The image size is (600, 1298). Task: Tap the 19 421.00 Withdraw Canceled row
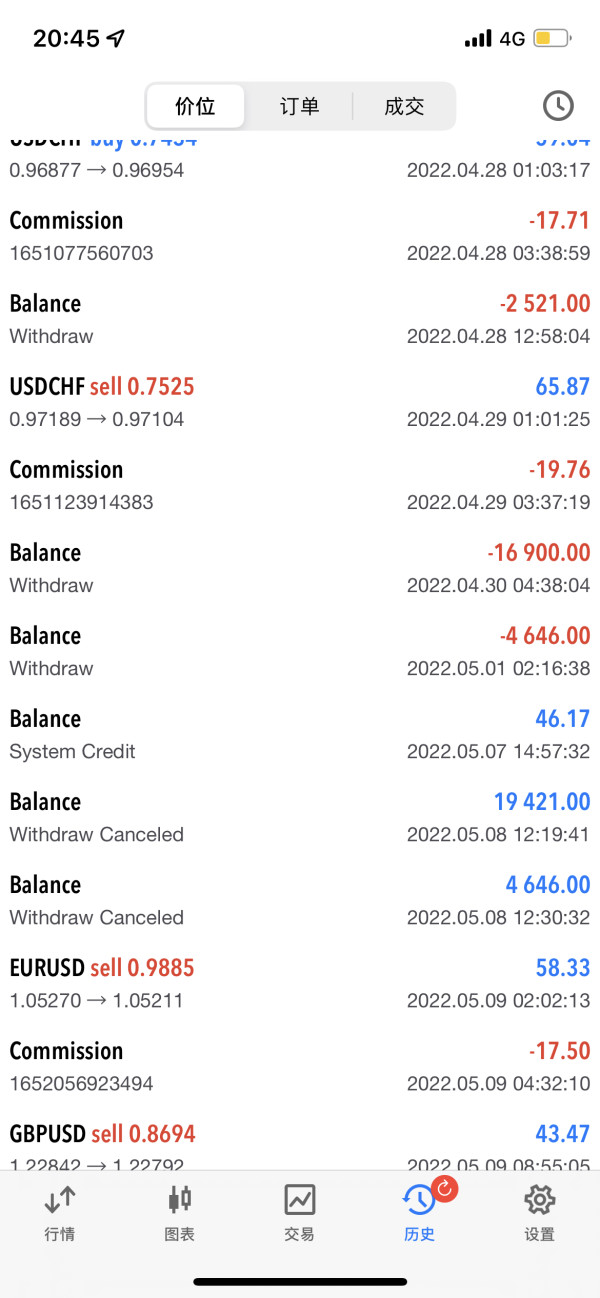[x=300, y=816]
